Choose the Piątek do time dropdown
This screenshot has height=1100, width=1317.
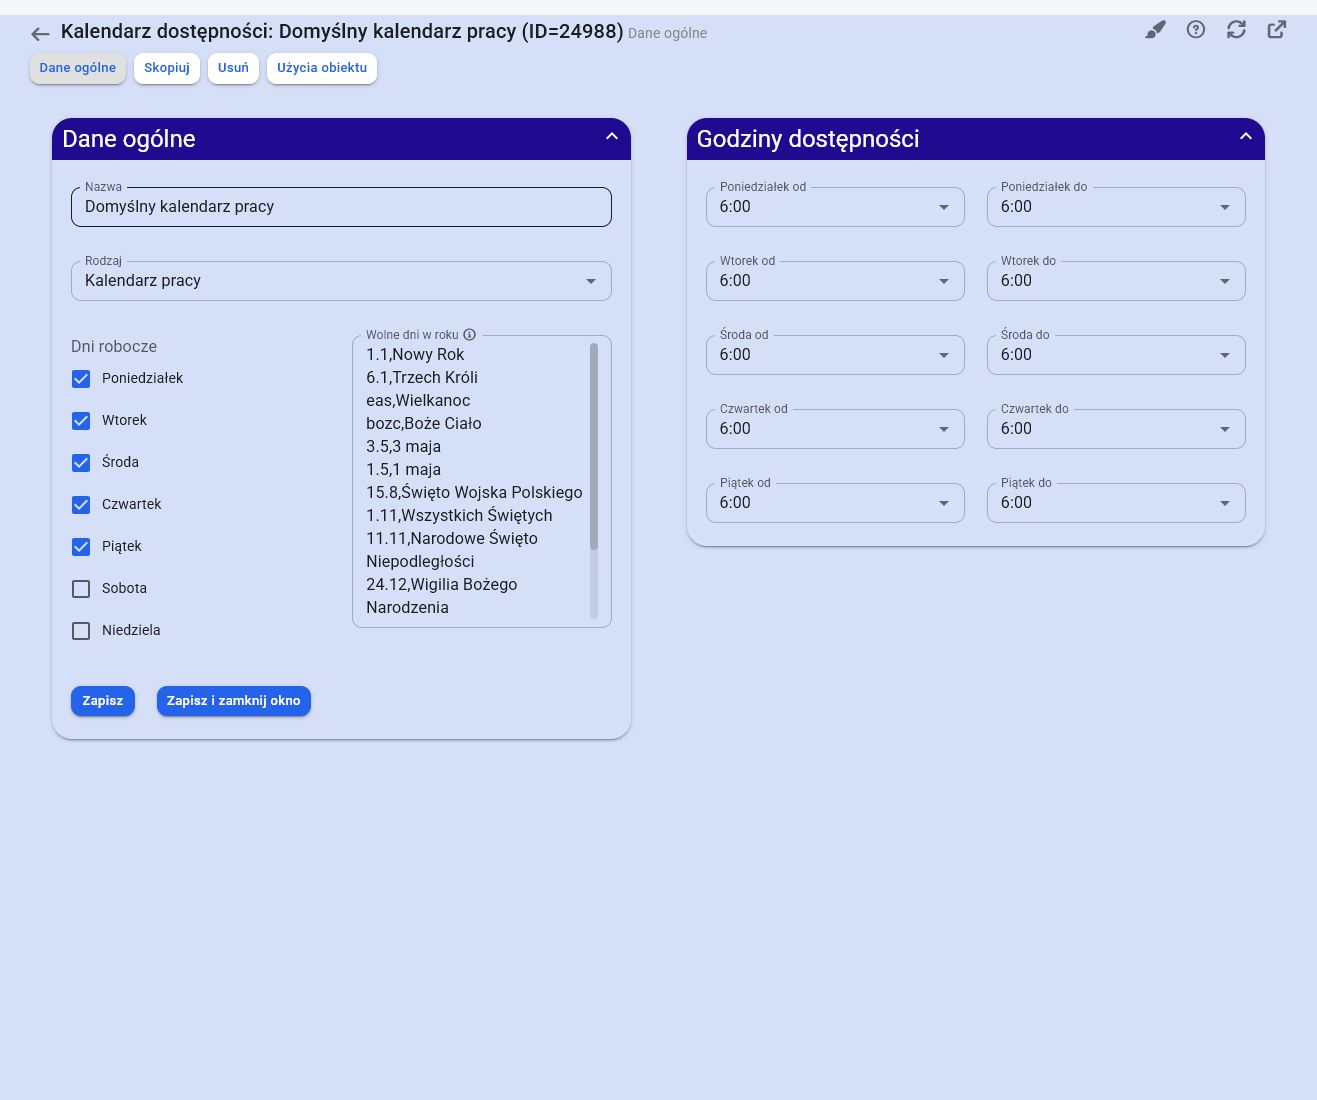click(1116, 503)
